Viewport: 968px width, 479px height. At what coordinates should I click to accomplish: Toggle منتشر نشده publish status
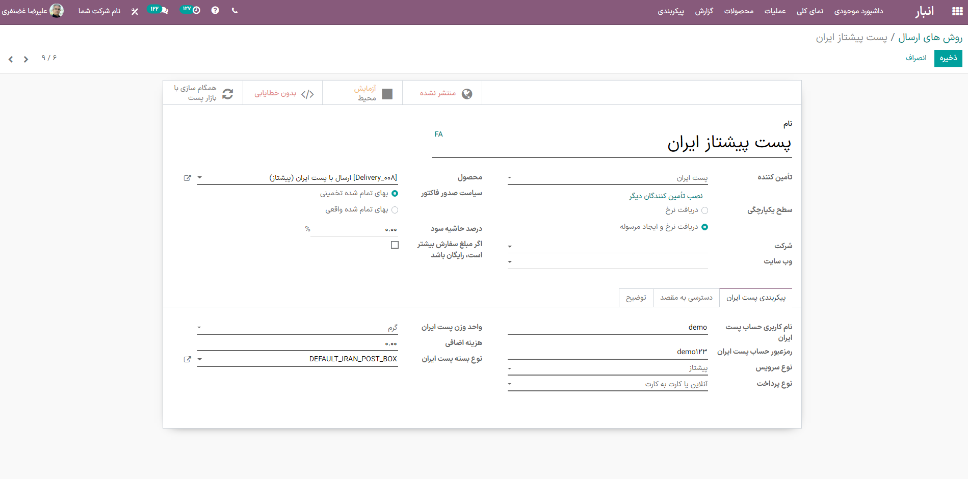click(x=442, y=94)
